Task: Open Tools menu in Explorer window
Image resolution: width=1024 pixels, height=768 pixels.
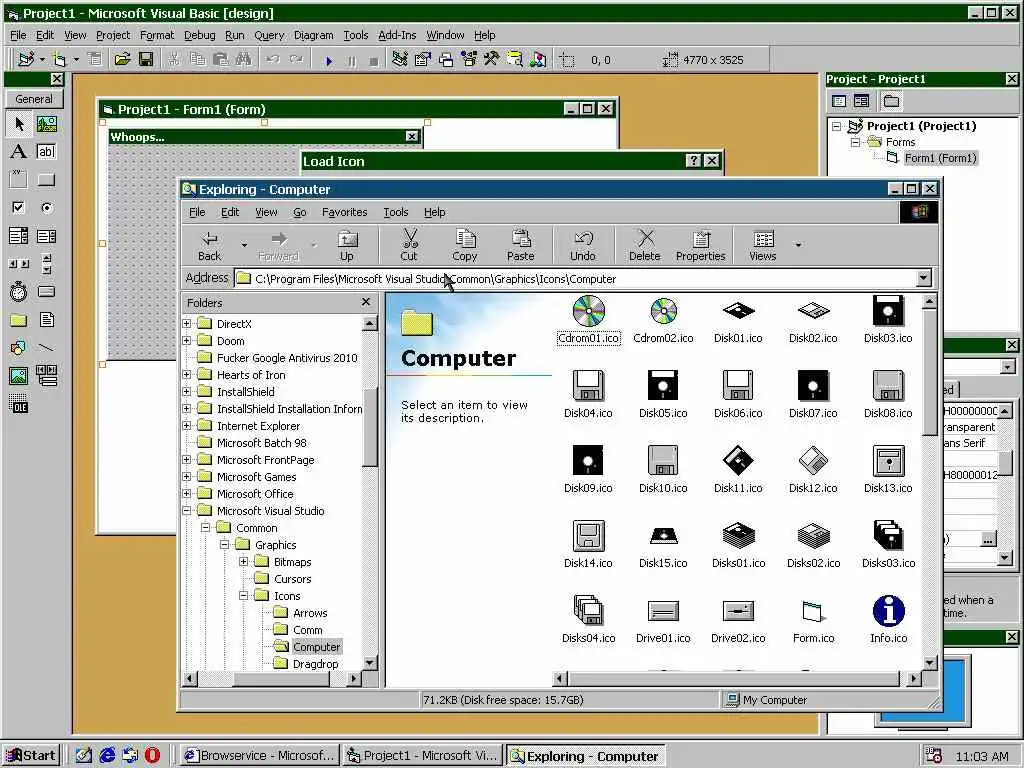Action: (396, 212)
